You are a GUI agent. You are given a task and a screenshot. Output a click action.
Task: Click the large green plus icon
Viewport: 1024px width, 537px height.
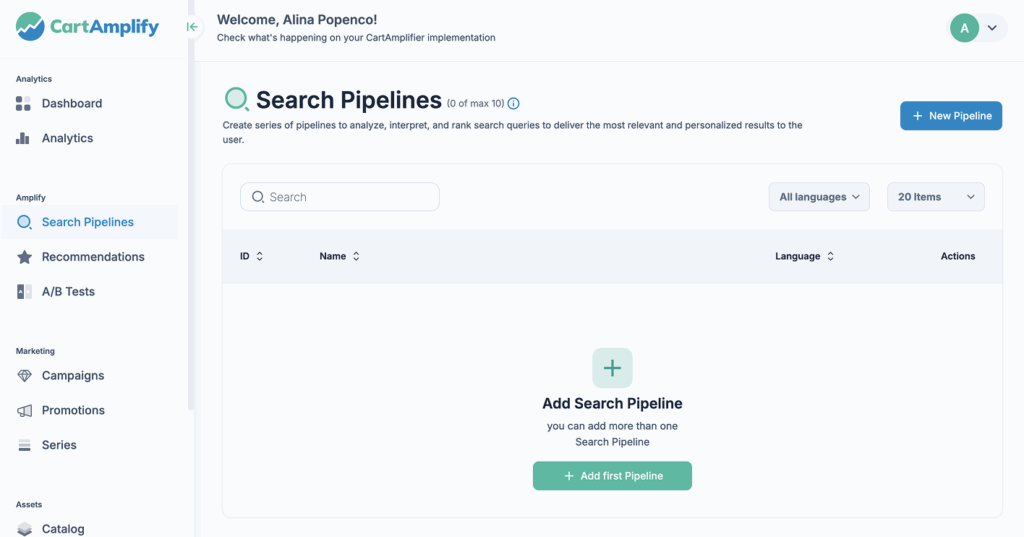[x=612, y=368]
